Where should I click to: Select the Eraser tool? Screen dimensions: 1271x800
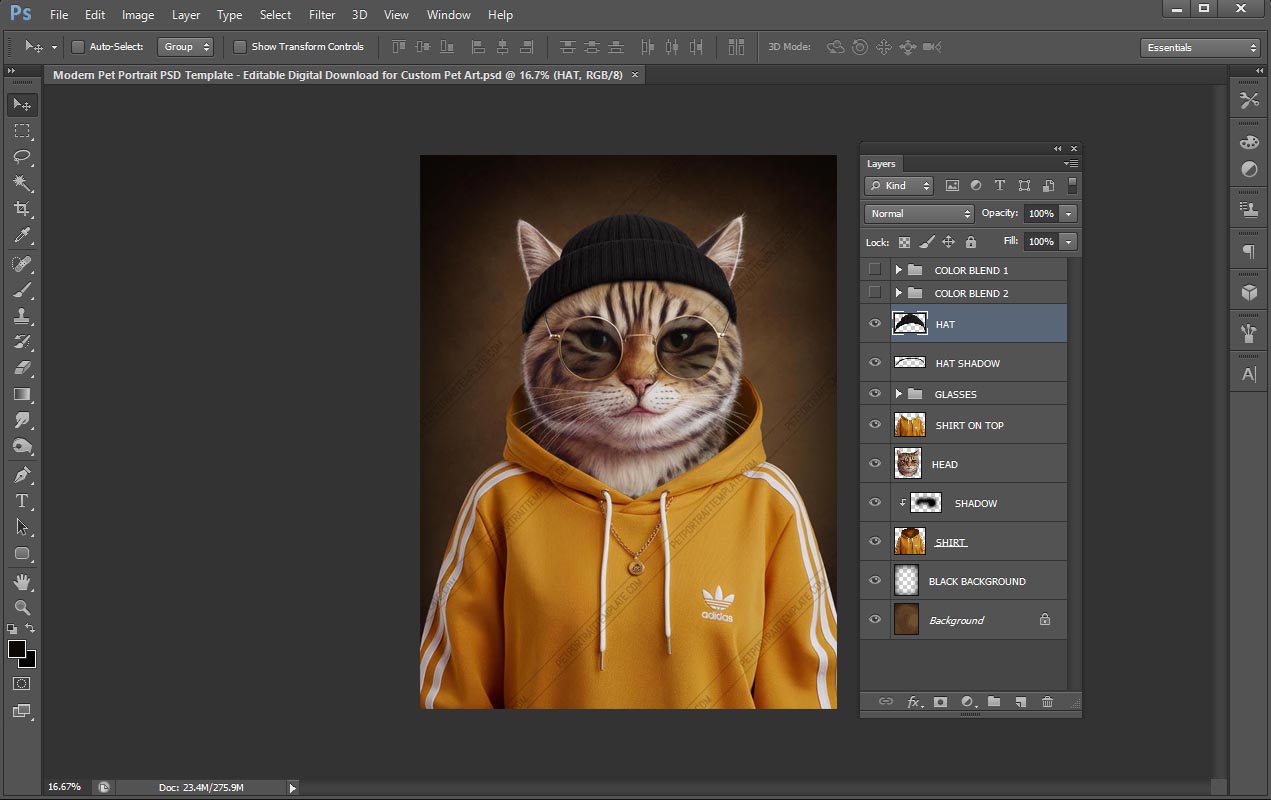click(22, 368)
